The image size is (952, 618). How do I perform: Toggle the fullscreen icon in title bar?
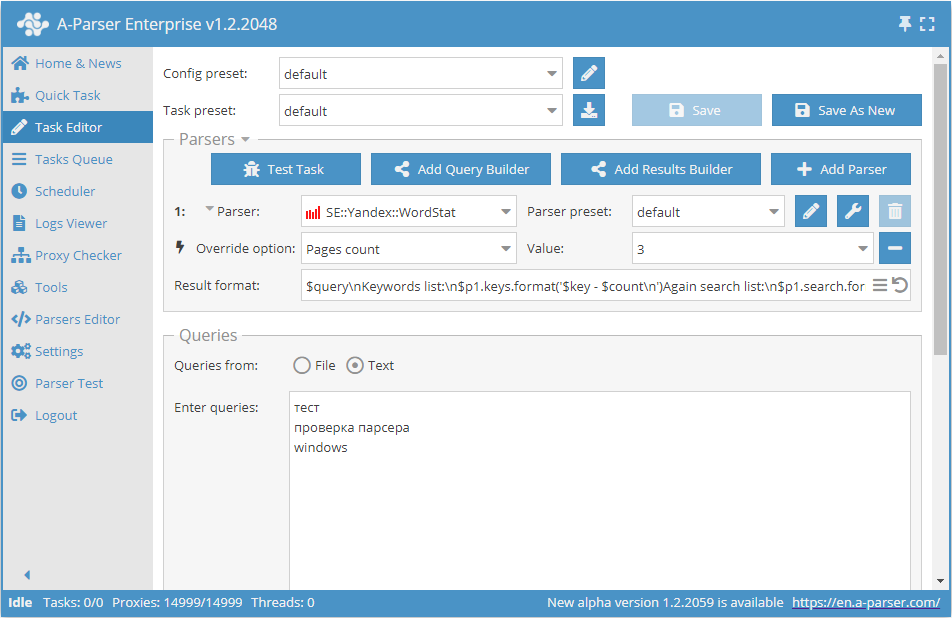(927, 24)
